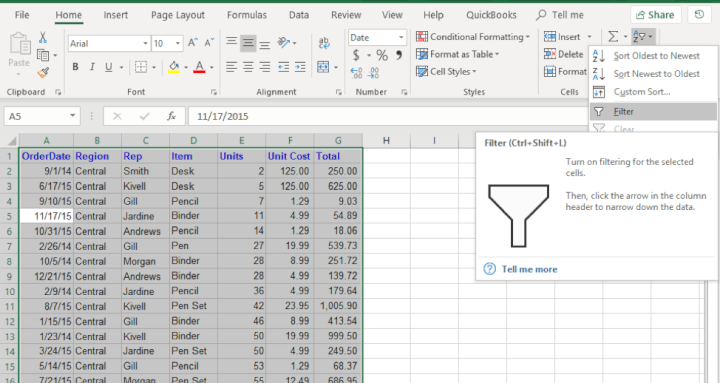Switch to the QuickBooks tab

491,15
